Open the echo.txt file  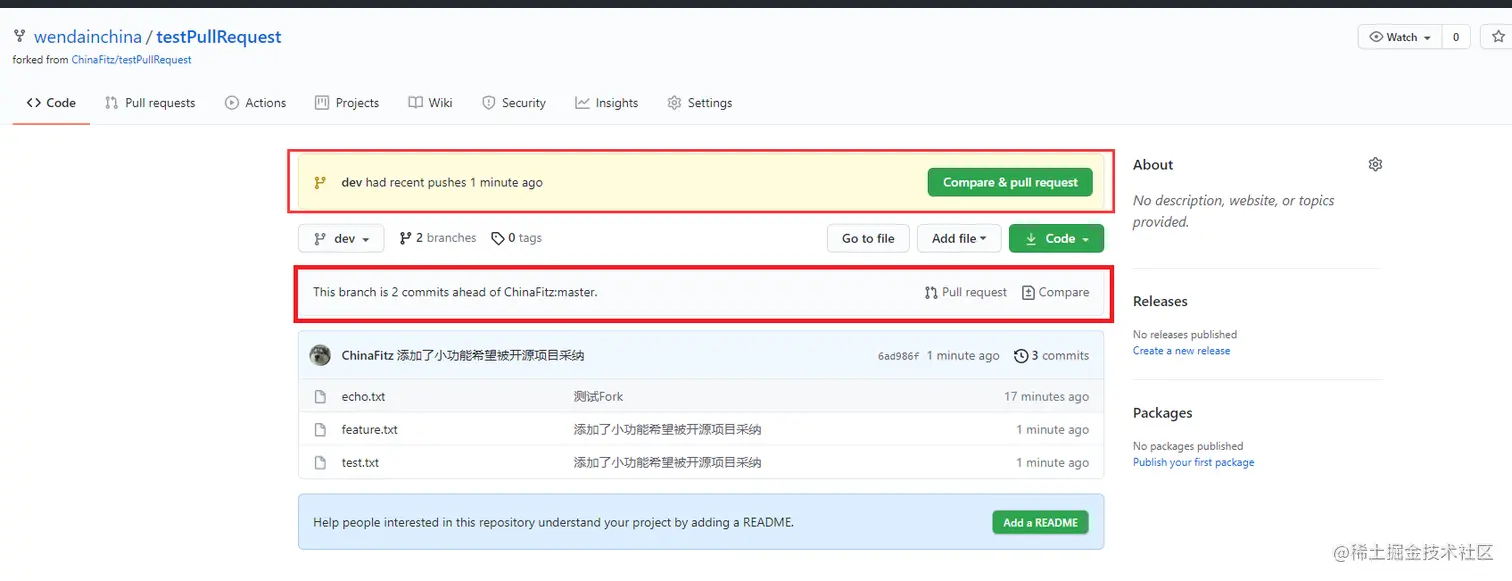point(363,397)
